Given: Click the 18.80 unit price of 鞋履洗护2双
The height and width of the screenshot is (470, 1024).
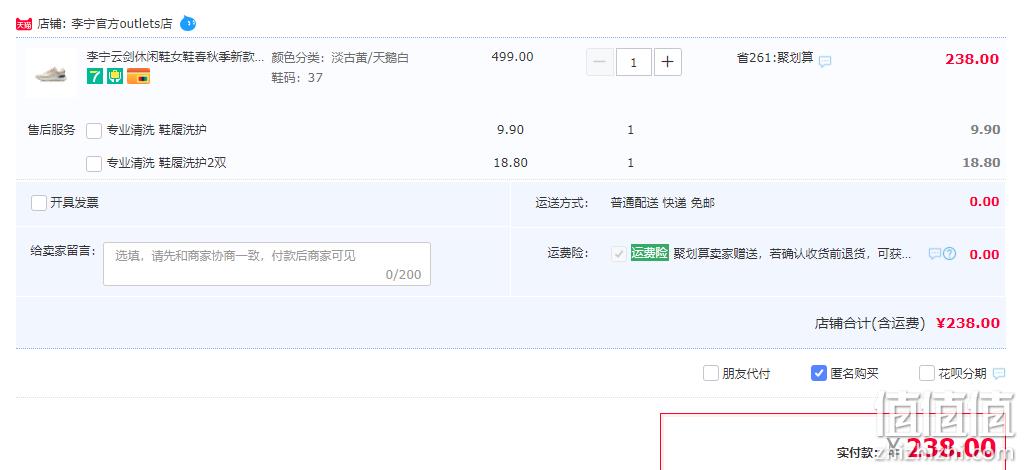Looking at the screenshot, I should click(511, 163).
